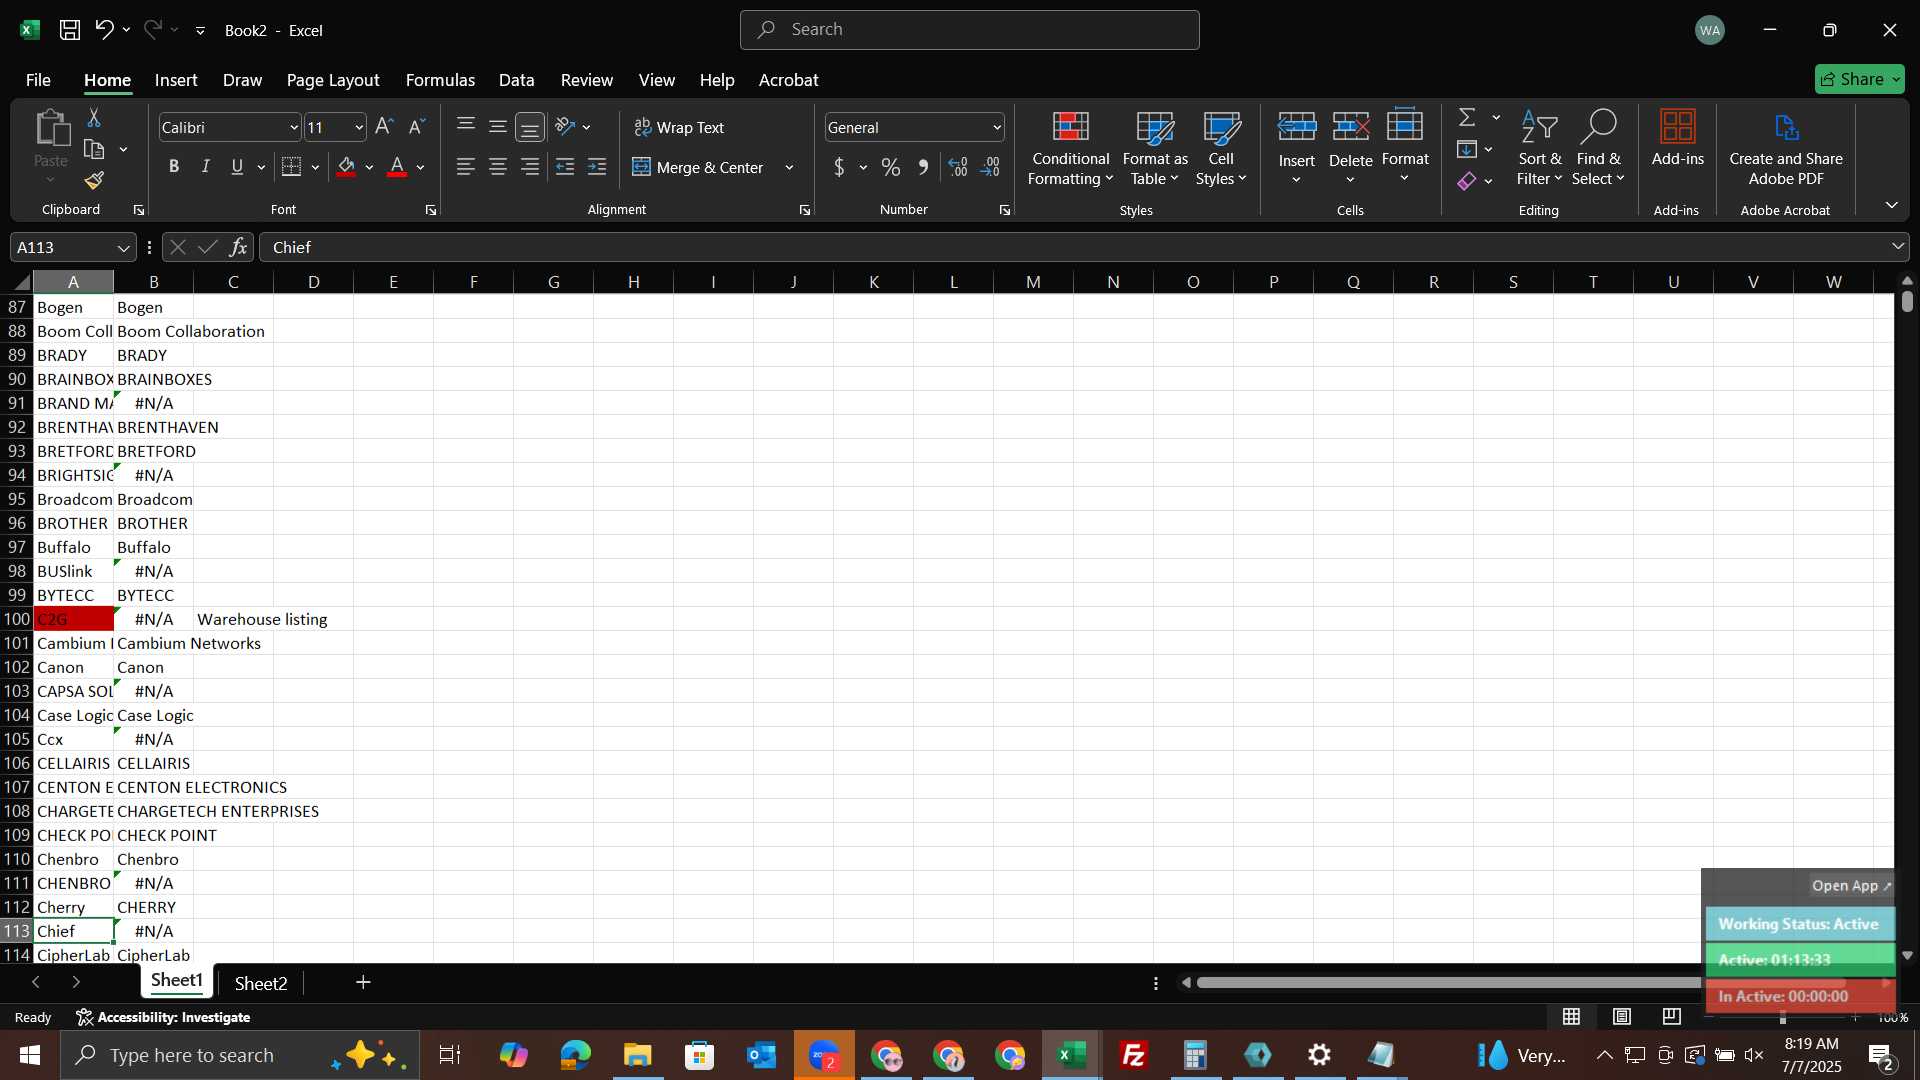Image resolution: width=1920 pixels, height=1080 pixels.
Task: Open Outlook from the taskbar
Action: (762, 1055)
